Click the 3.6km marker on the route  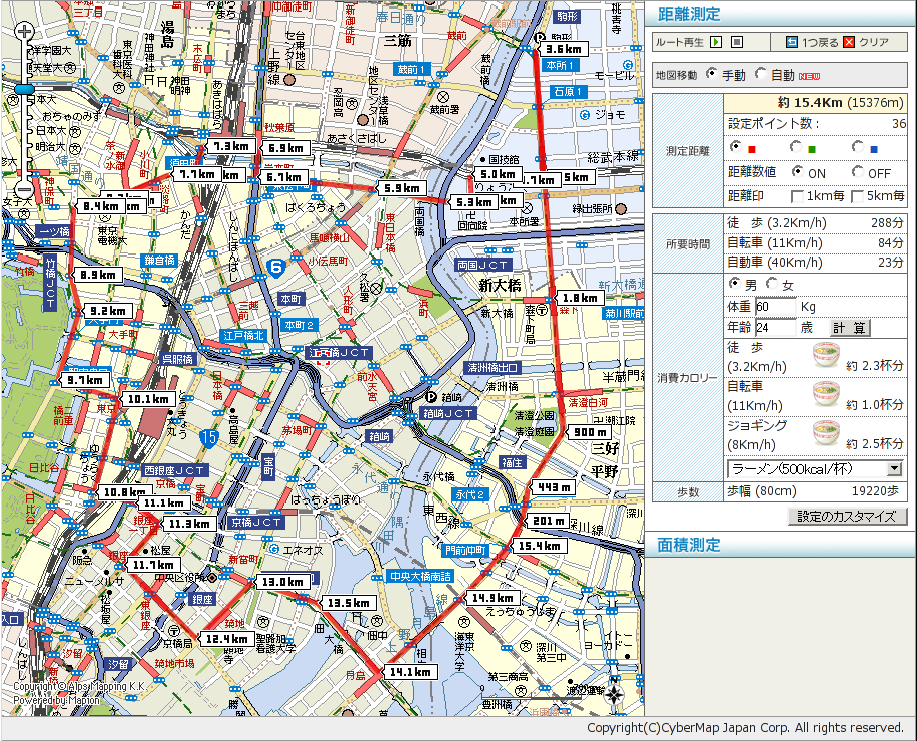tap(564, 50)
